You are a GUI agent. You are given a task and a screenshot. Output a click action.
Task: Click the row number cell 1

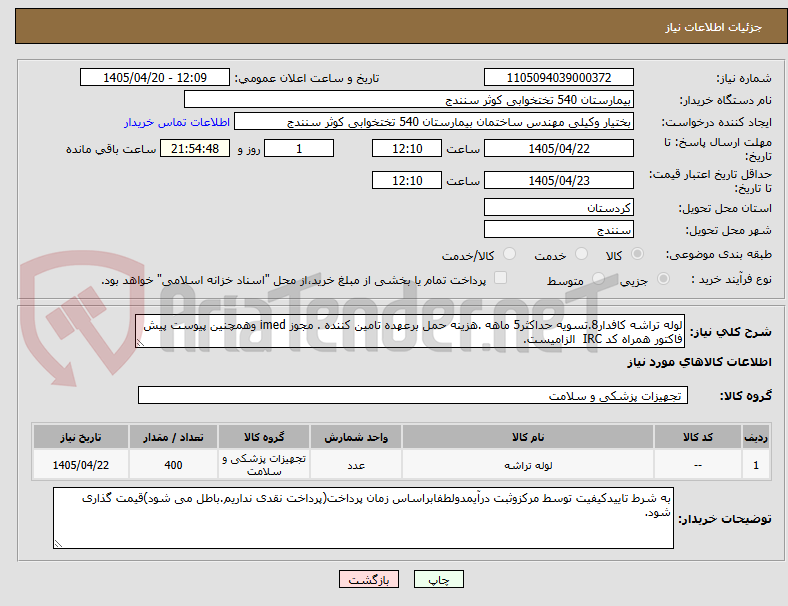click(x=755, y=465)
